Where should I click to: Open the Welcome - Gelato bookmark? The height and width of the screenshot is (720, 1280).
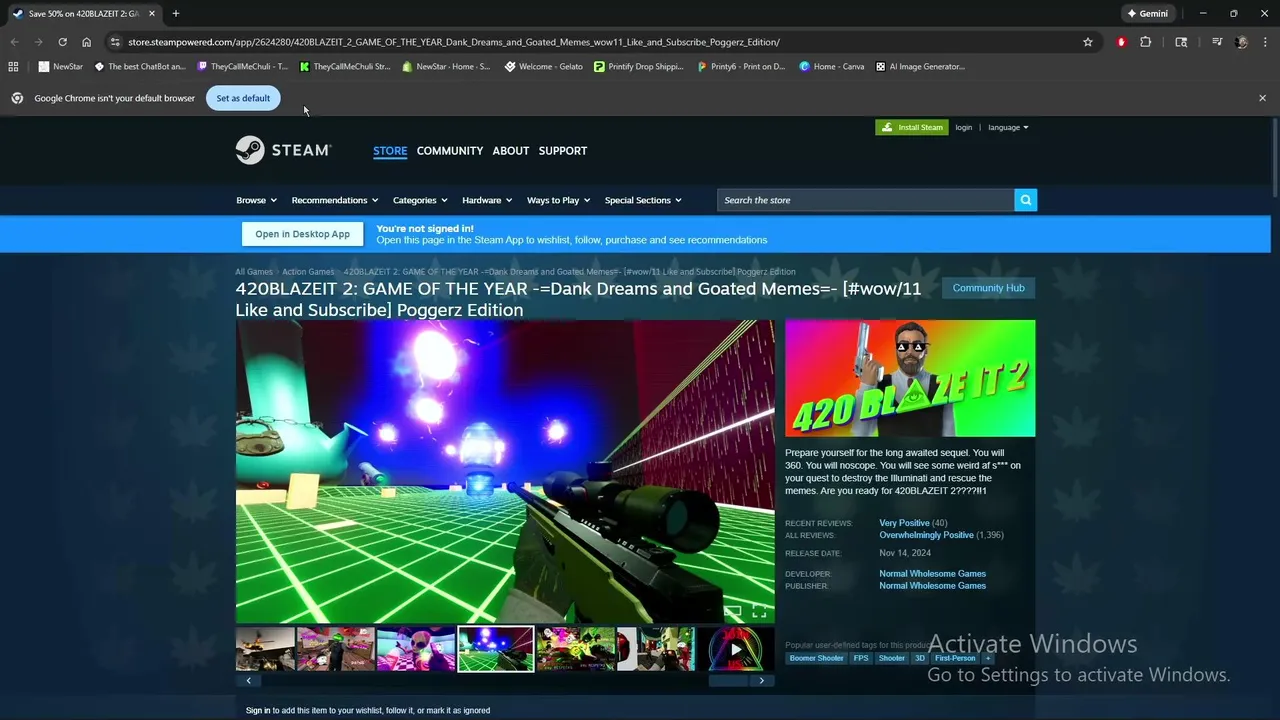tap(544, 67)
